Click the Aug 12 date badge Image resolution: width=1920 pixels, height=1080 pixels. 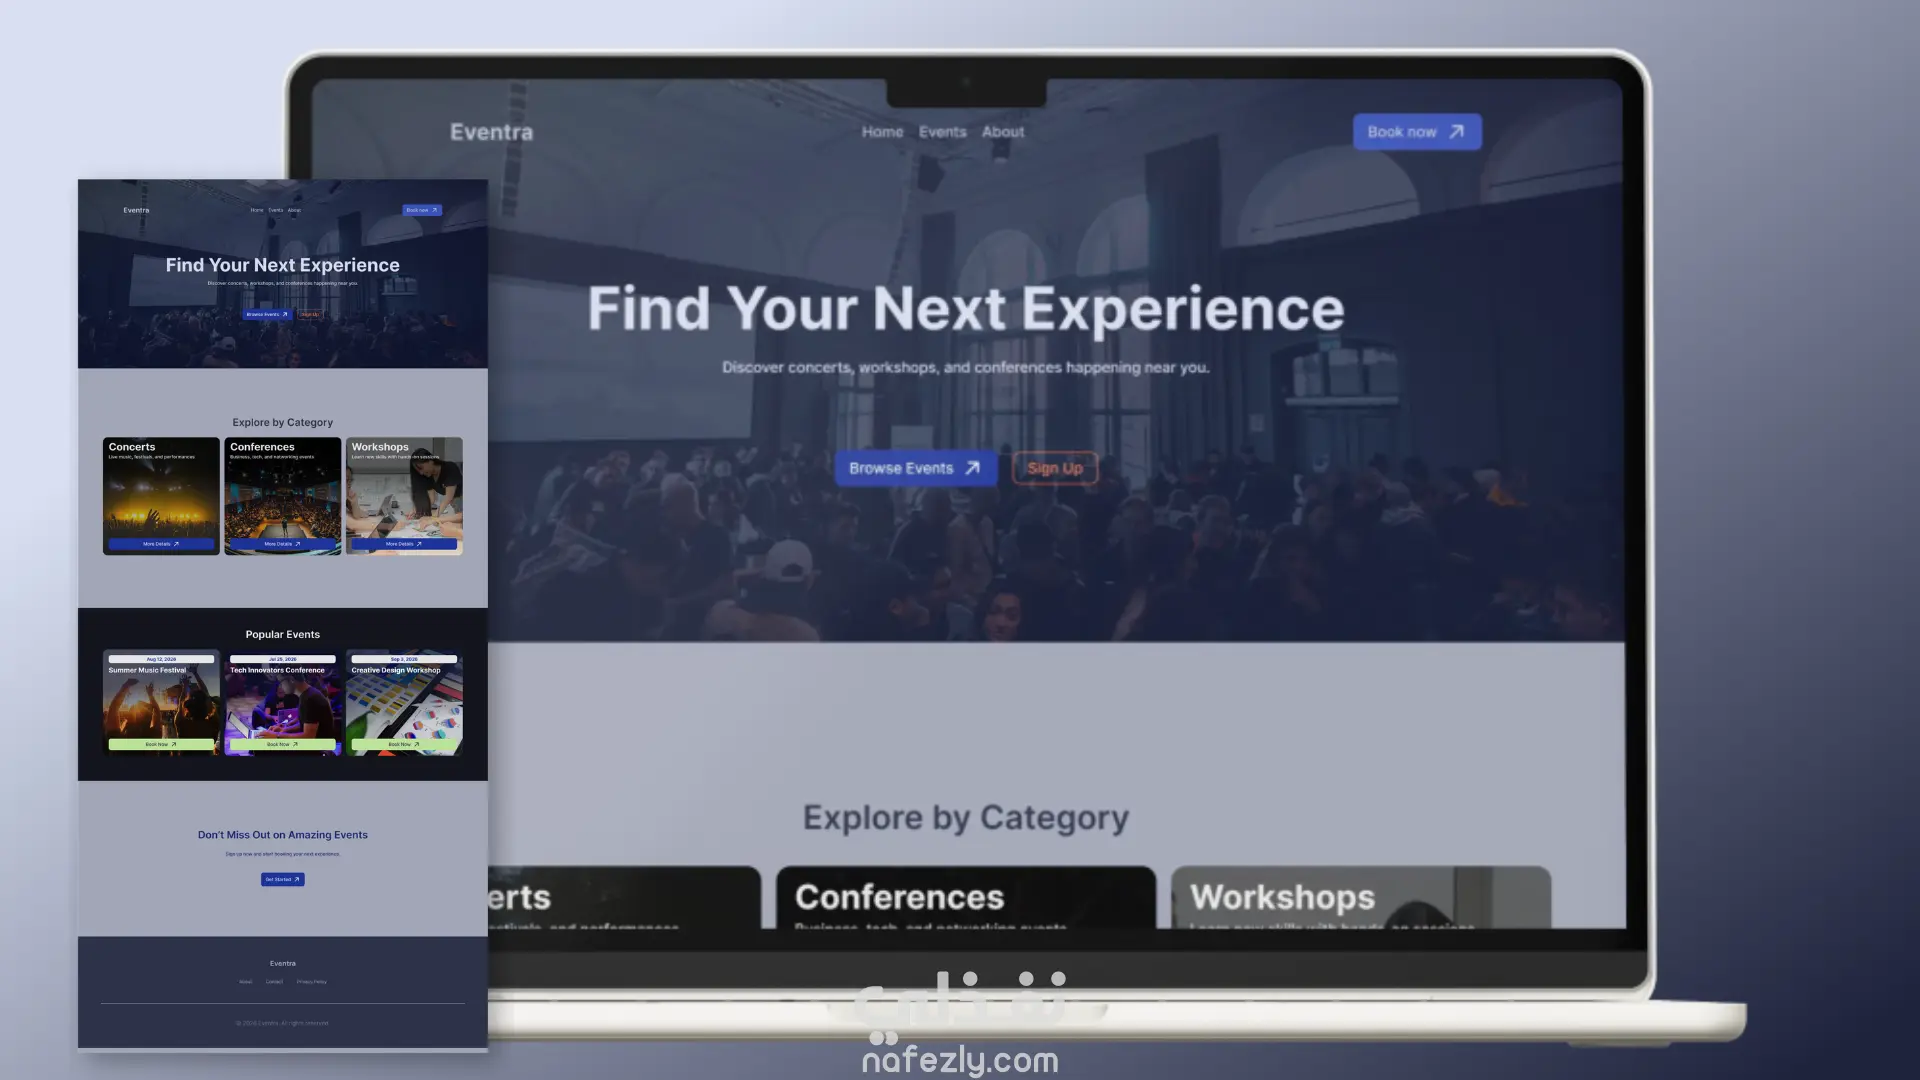(161, 659)
